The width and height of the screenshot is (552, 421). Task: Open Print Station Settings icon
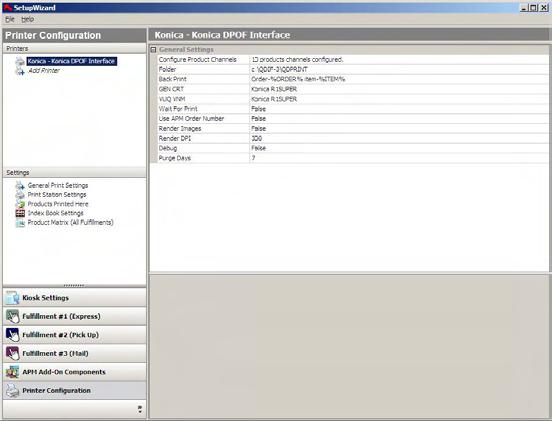point(20,195)
